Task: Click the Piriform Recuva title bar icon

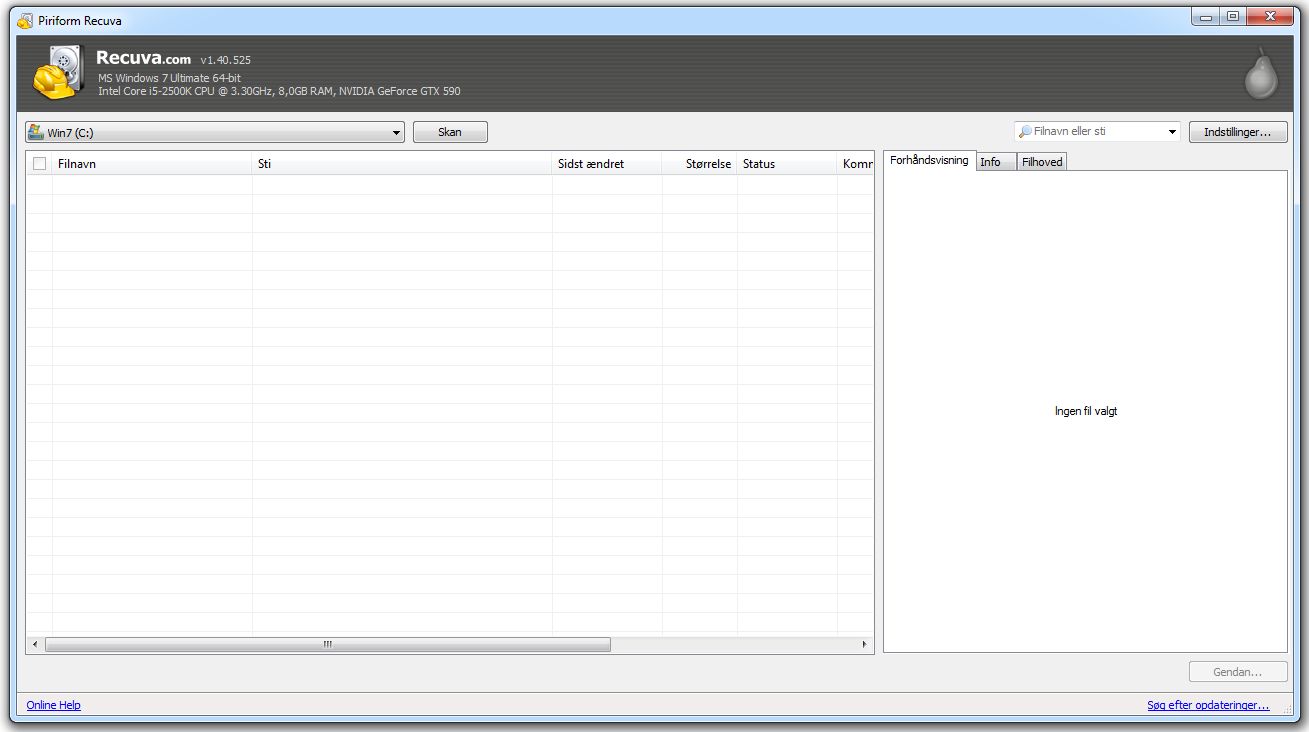Action: tap(25, 20)
